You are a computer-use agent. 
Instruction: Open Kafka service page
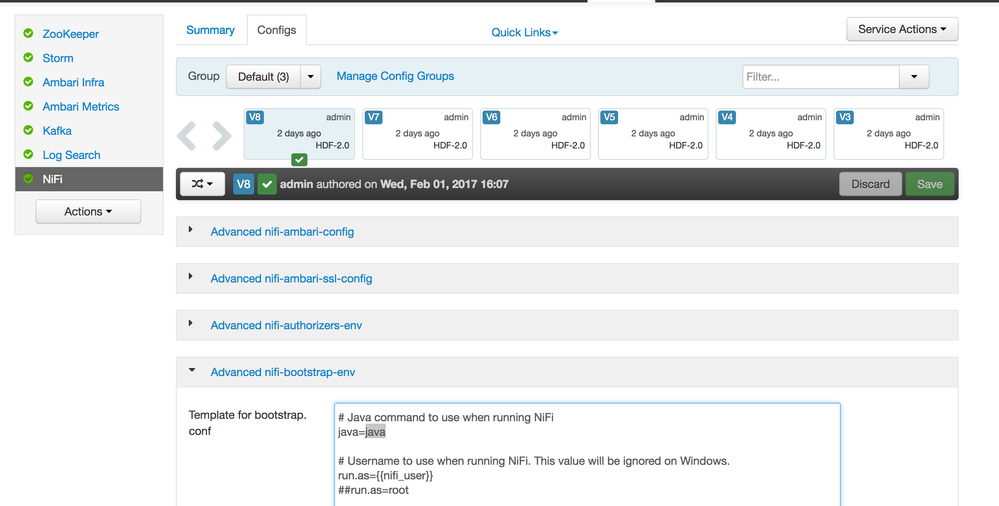[x=57, y=131]
